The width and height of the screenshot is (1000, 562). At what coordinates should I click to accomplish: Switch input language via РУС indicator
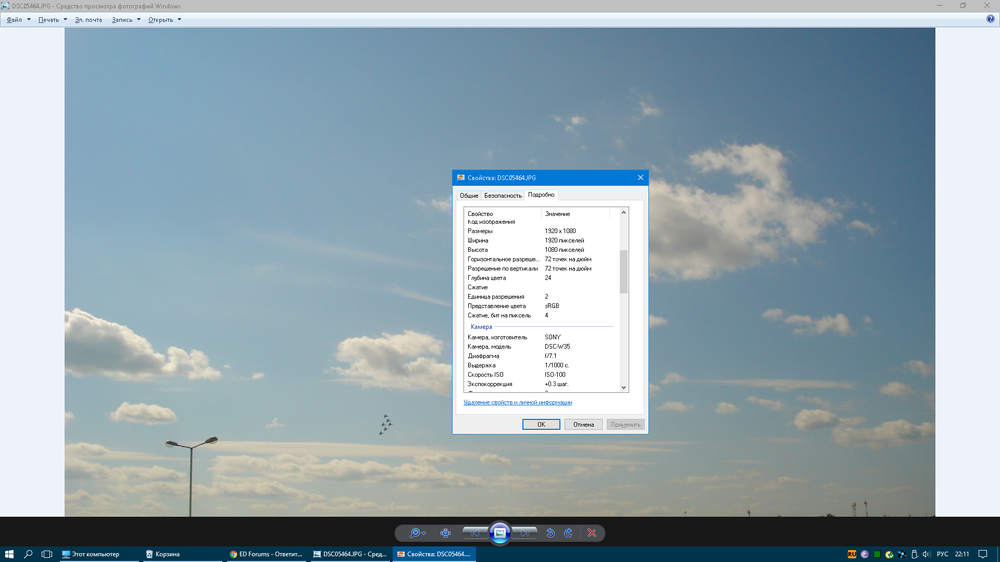pos(943,554)
